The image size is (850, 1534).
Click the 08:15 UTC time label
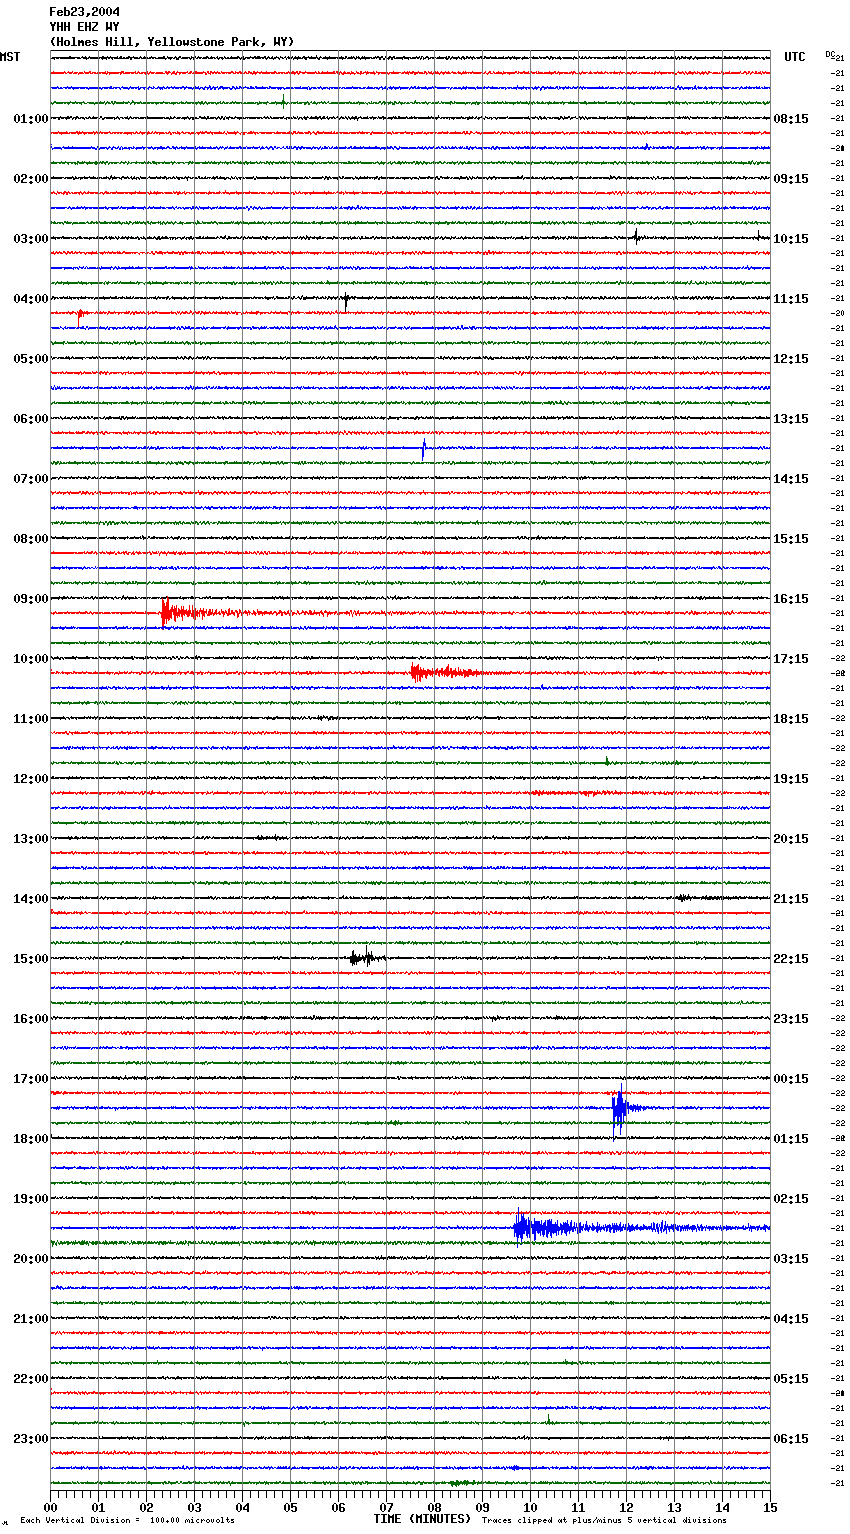click(x=791, y=119)
